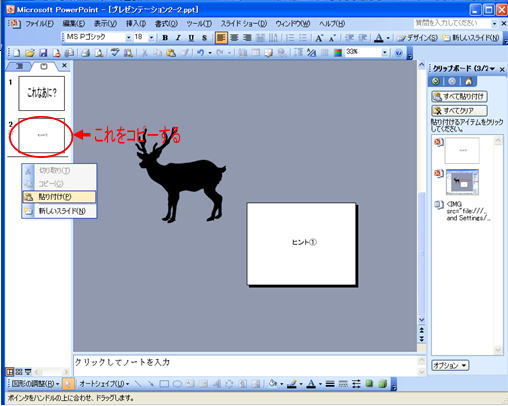Screen dimensions: 508x406
Task: Click the Undo arrow icon
Action: point(200,53)
